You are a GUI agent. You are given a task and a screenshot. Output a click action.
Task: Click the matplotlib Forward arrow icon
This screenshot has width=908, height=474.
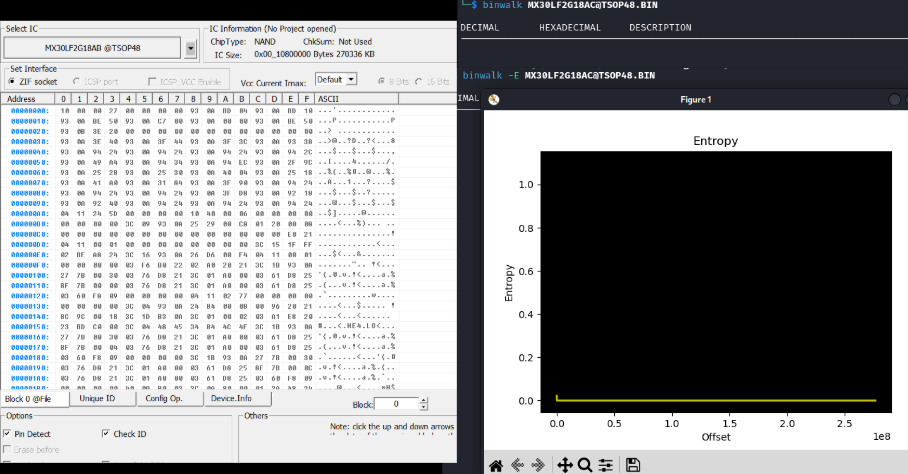coord(538,464)
